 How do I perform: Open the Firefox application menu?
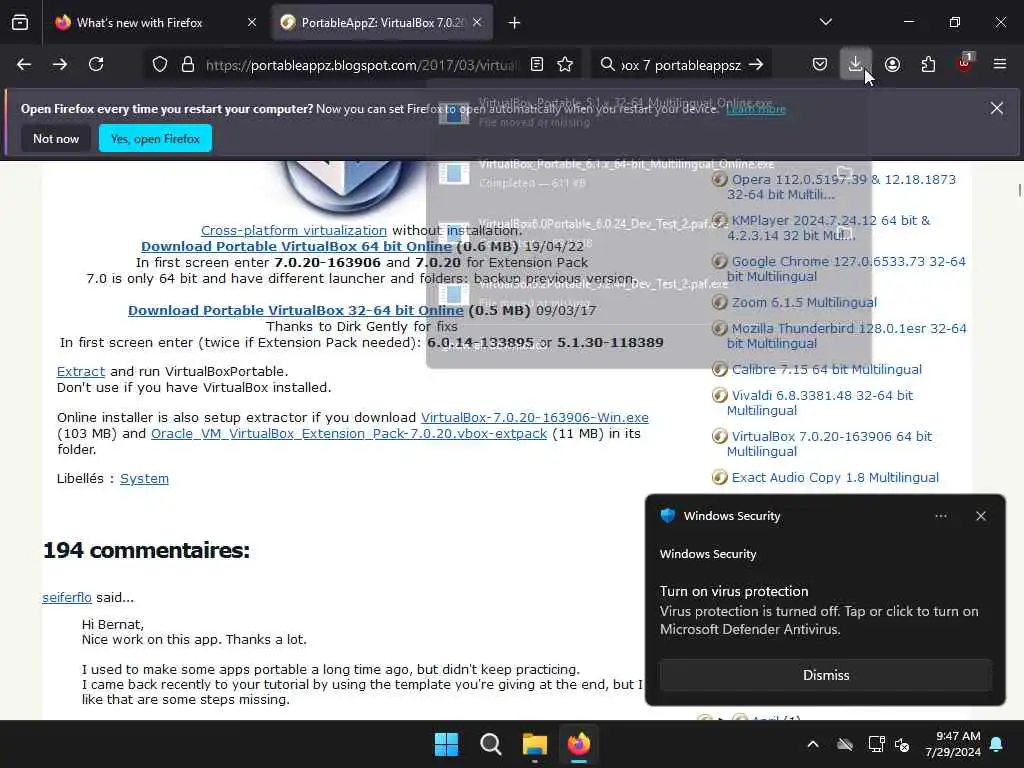coord(1000,65)
